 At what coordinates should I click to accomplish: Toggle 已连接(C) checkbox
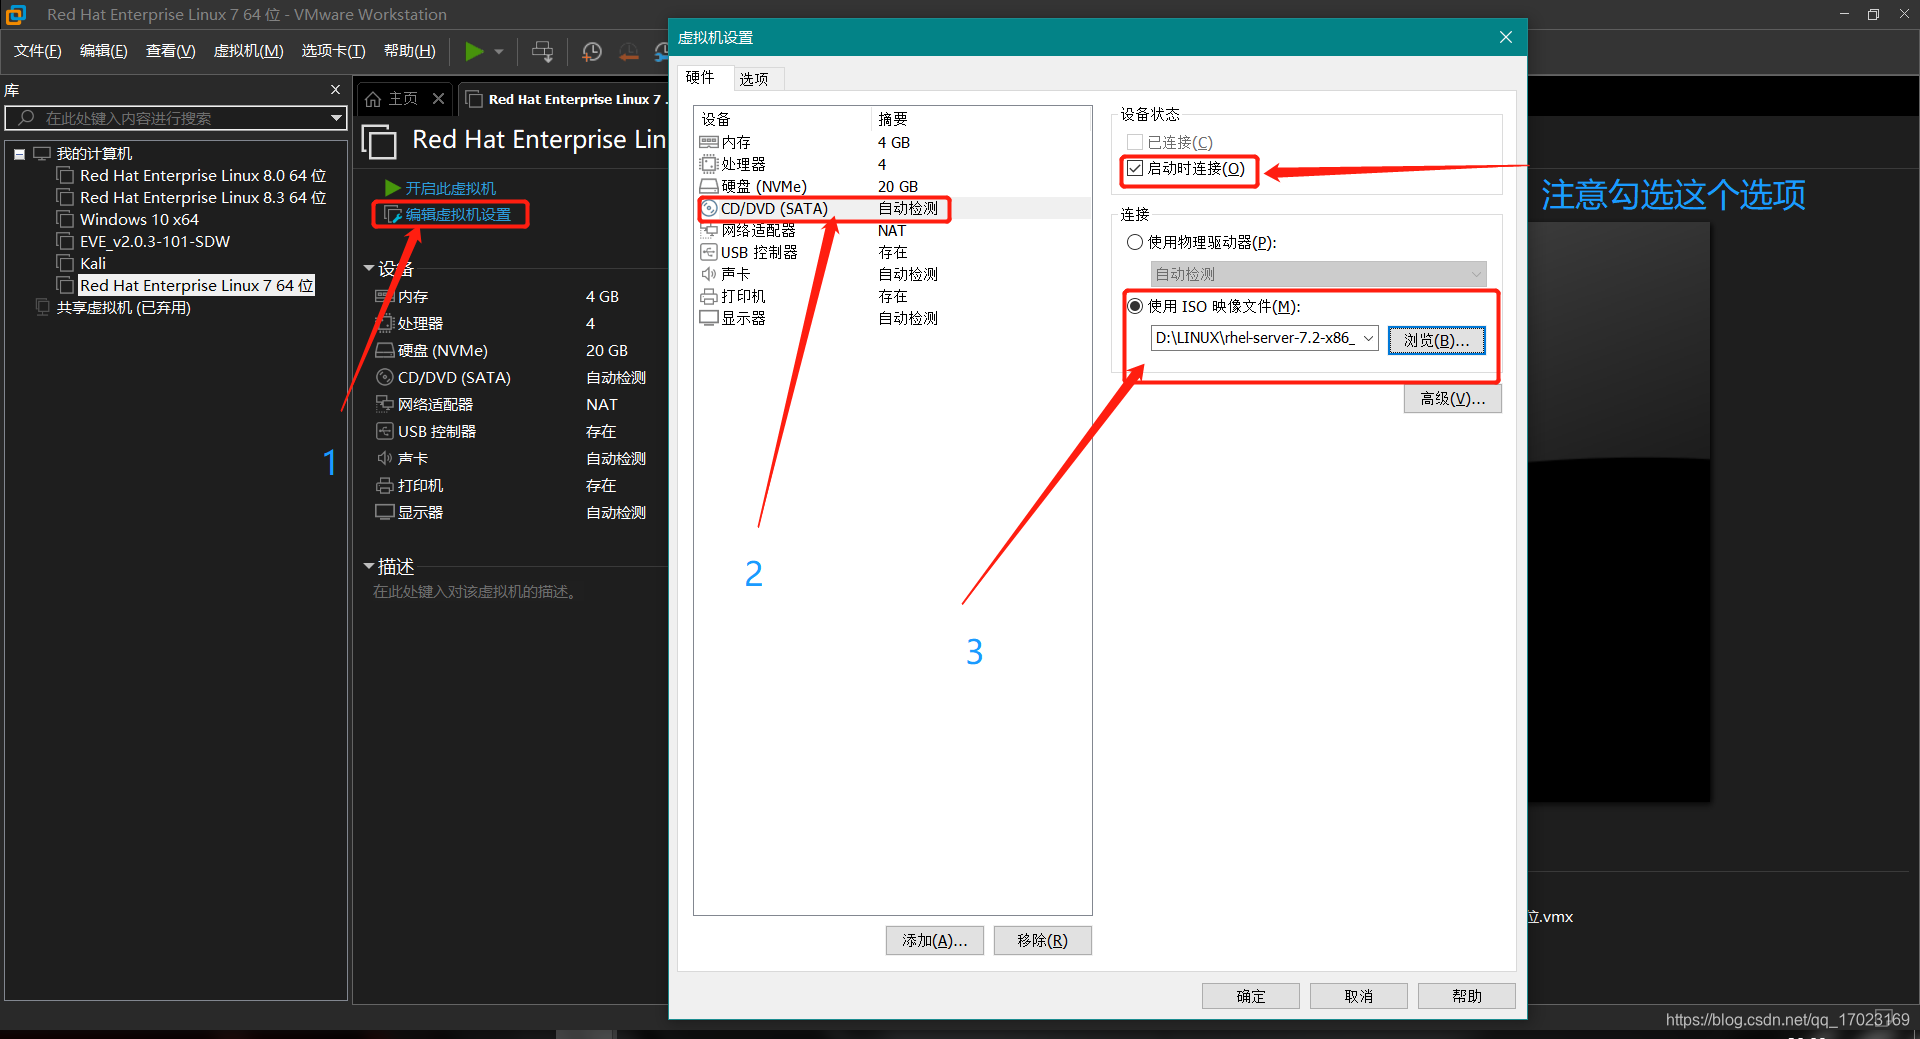coord(1135,142)
